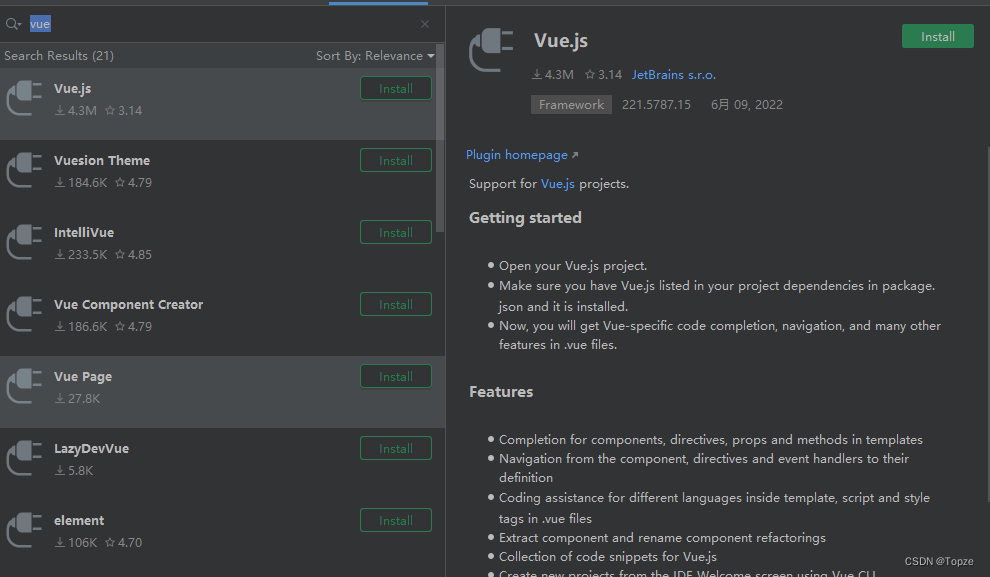
Task: Click the Getting started heading
Action: [x=525, y=218]
